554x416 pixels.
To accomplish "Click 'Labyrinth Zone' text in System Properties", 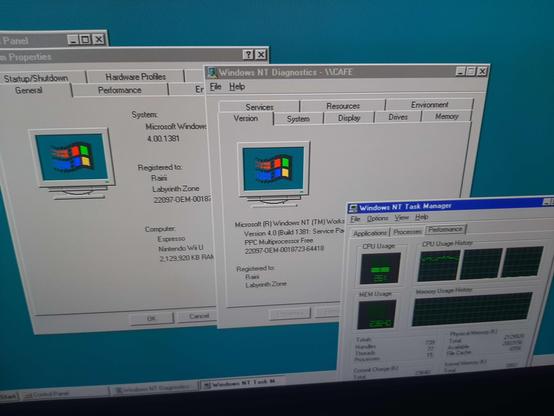I will click(x=176, y=189).
